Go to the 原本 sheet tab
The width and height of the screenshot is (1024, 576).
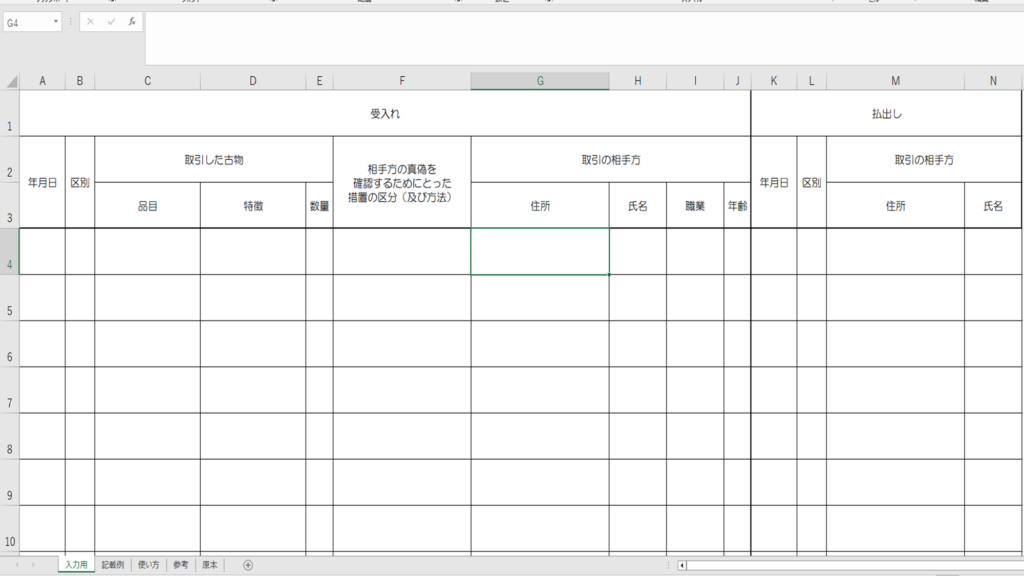pyautogui.click(x=209, y=565)
